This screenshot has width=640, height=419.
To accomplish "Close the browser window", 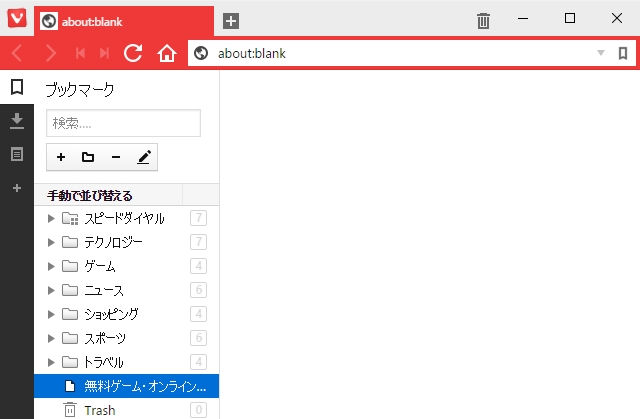I will click(617, 18).
